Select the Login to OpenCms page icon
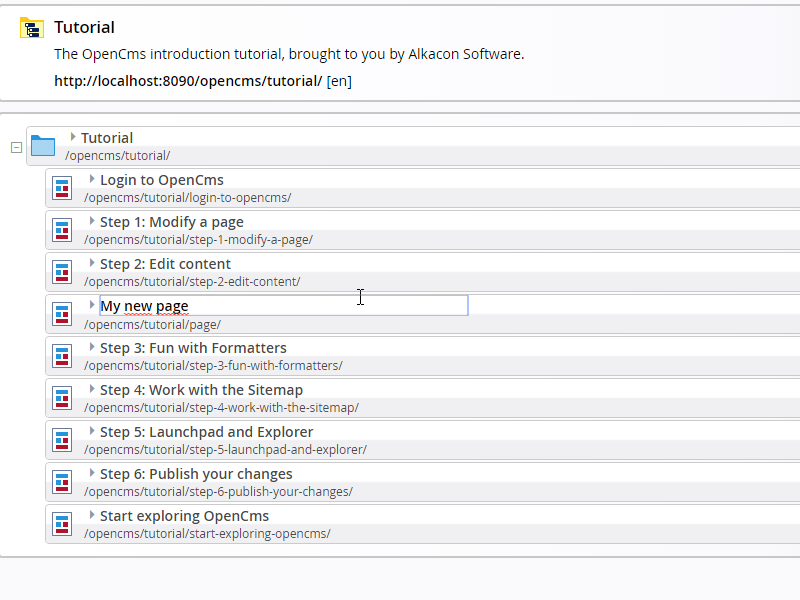 click(x=61, y=187)
